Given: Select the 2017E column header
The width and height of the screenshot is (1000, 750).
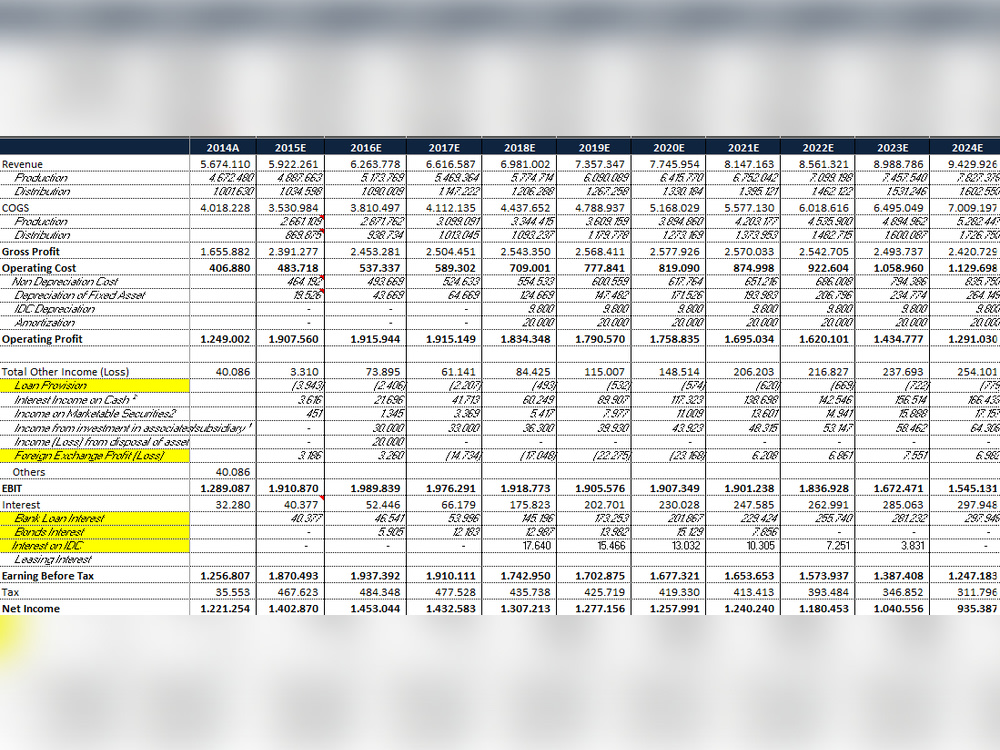Looking at the screenshot, I should pos(444,147).
